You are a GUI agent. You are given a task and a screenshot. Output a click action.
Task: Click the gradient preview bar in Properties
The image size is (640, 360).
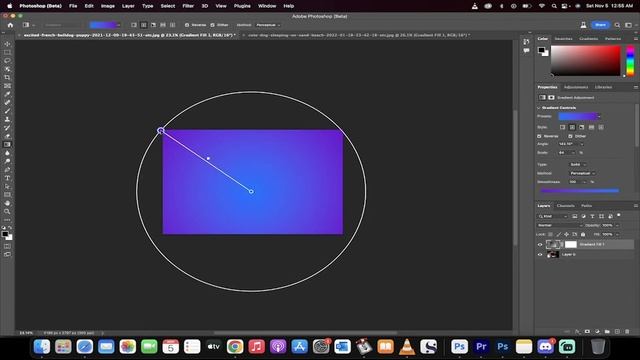[x=579, y=191]
